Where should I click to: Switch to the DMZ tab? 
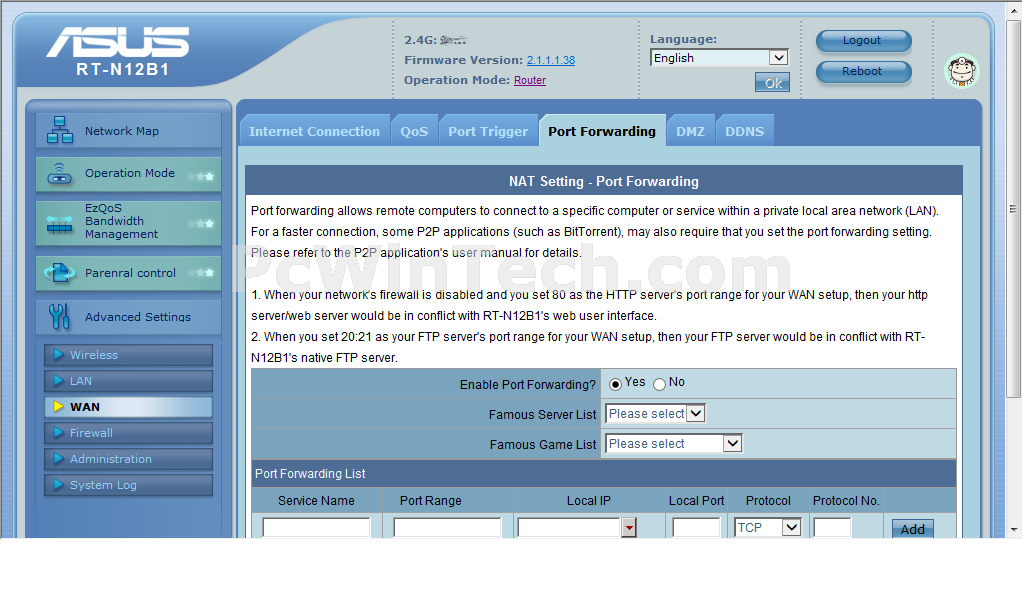coord(690,131)
